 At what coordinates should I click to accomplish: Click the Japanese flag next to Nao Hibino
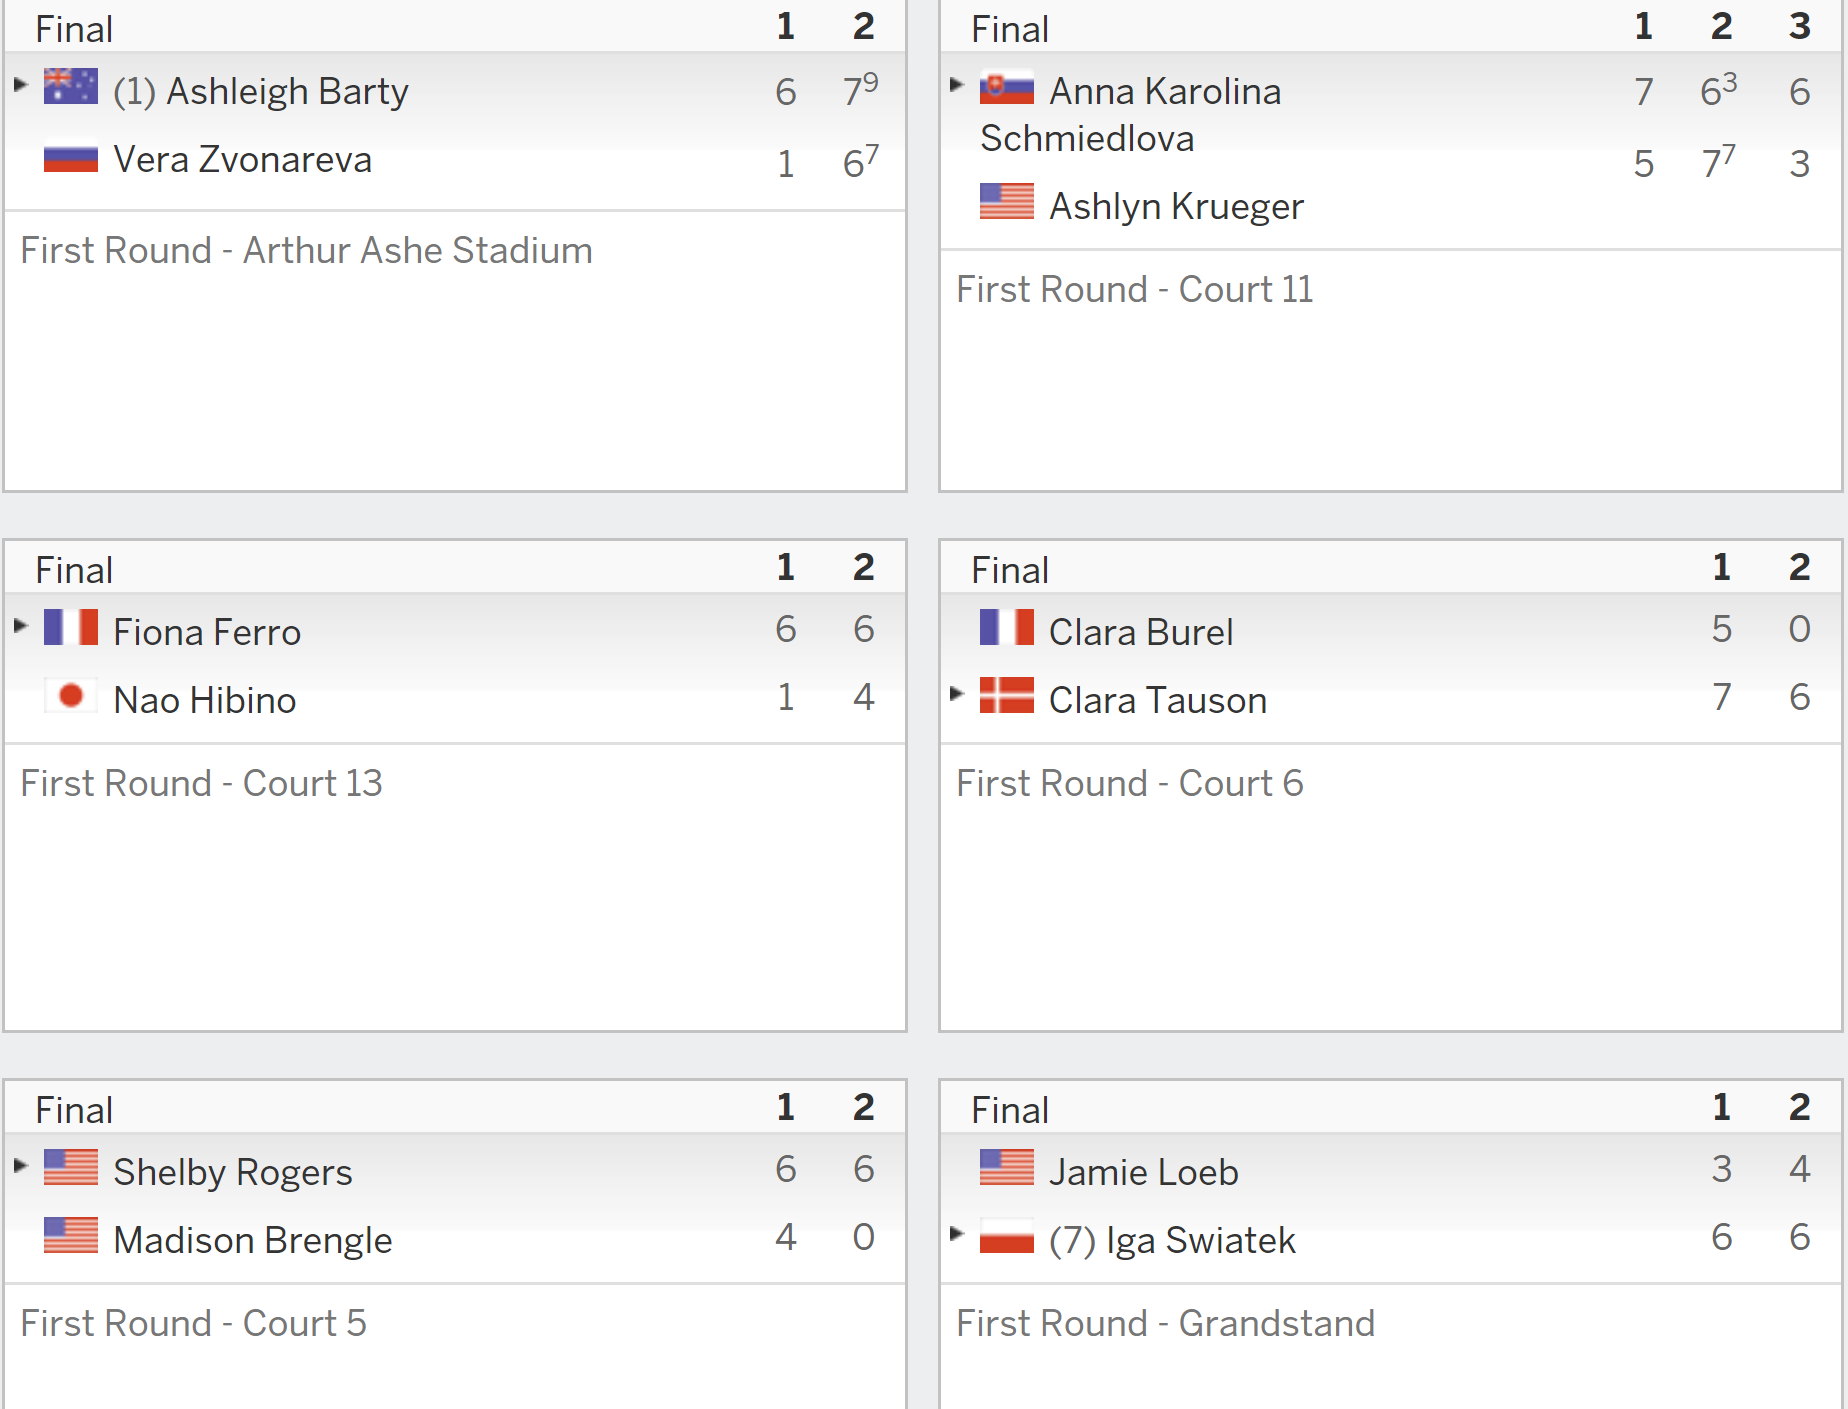pyautogui.click(x=71, y=696)
